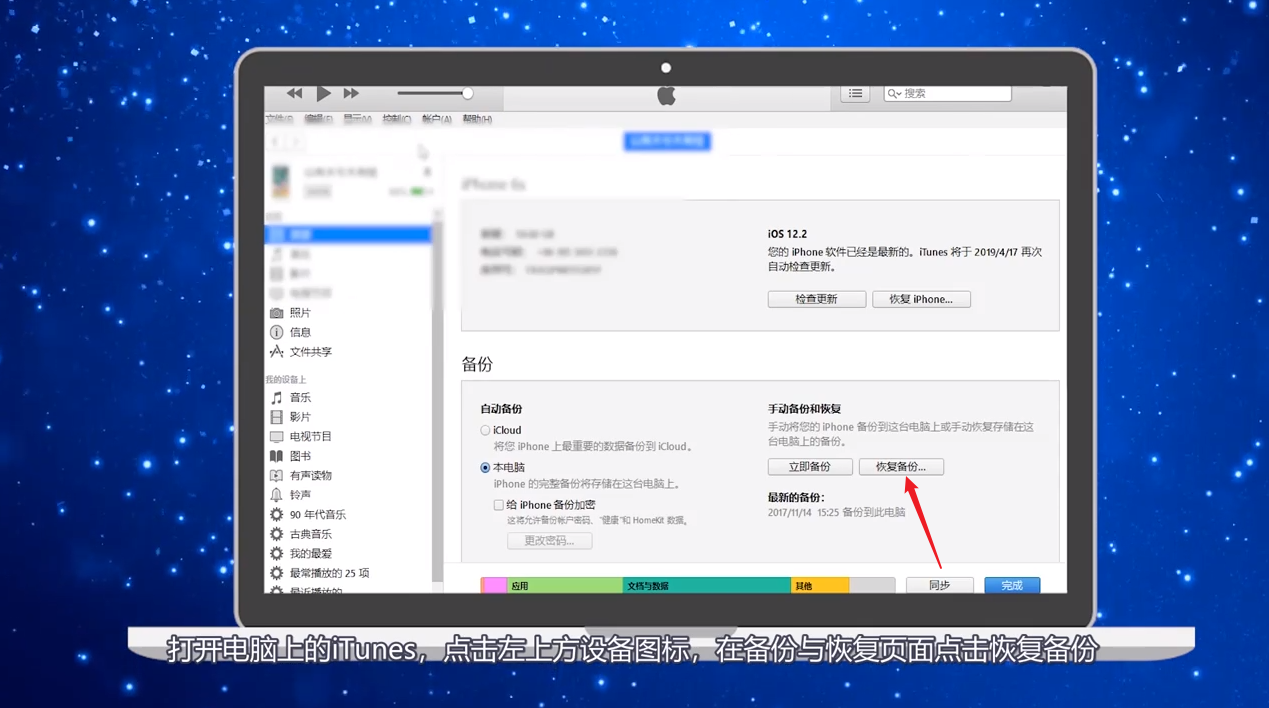The image size is (1269, 708).
Task: Open the list view icon near search
Action: pyautogui.click(x=855, y=93)
